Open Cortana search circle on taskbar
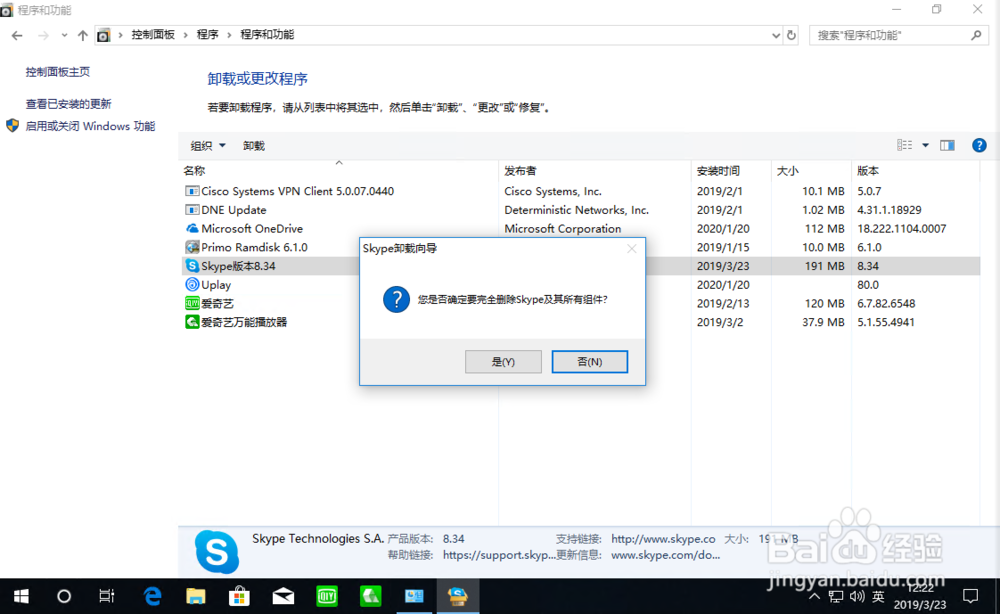 tap(64, 596)
